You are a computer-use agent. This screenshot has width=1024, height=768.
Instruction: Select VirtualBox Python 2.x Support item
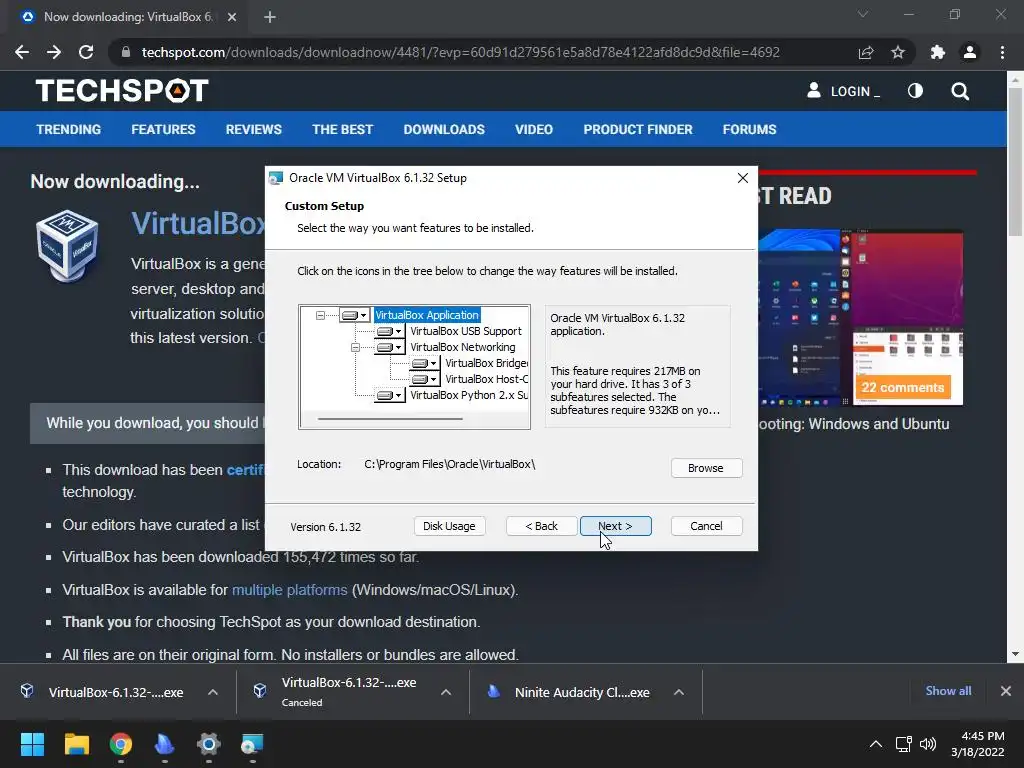click(x=469, y=395)
